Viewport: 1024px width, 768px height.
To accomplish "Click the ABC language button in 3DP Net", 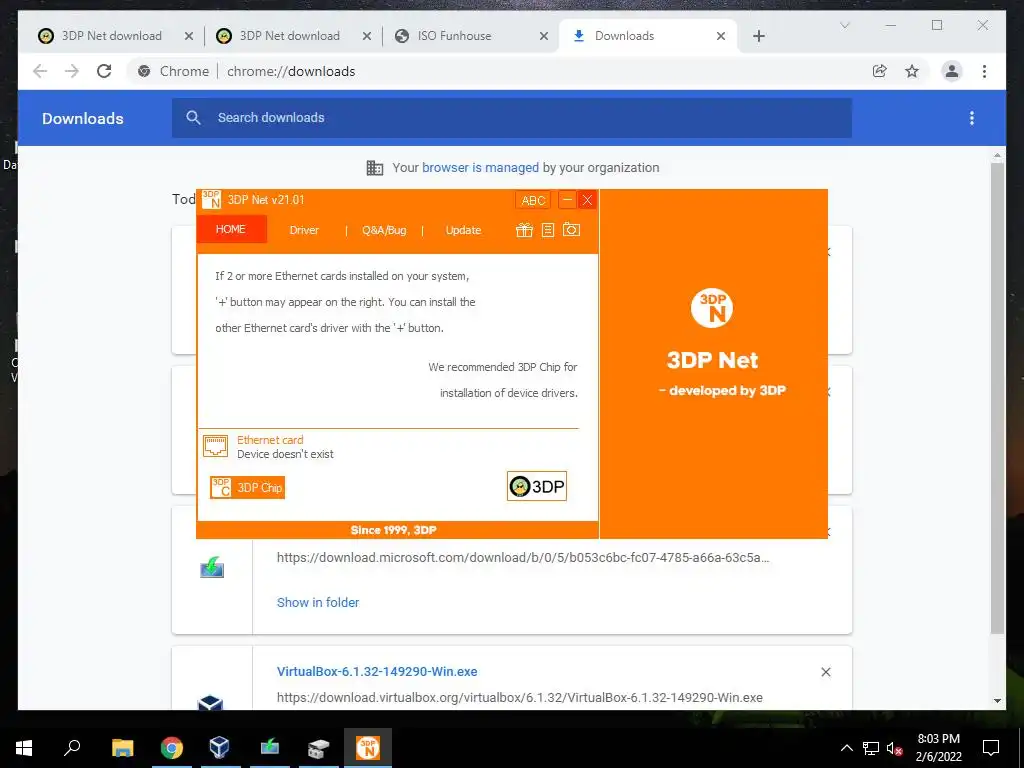I will point(533,200).
